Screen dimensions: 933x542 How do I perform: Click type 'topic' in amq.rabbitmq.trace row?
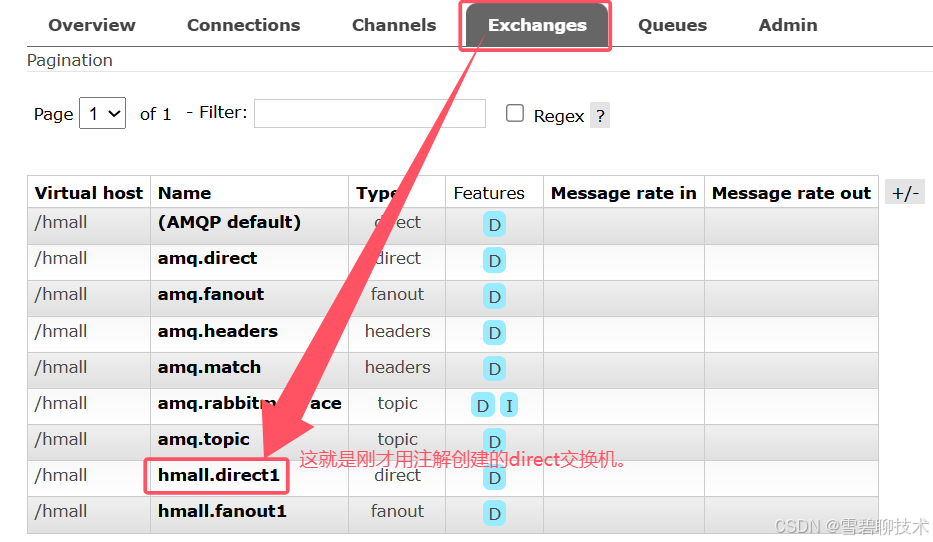point(397,403)
